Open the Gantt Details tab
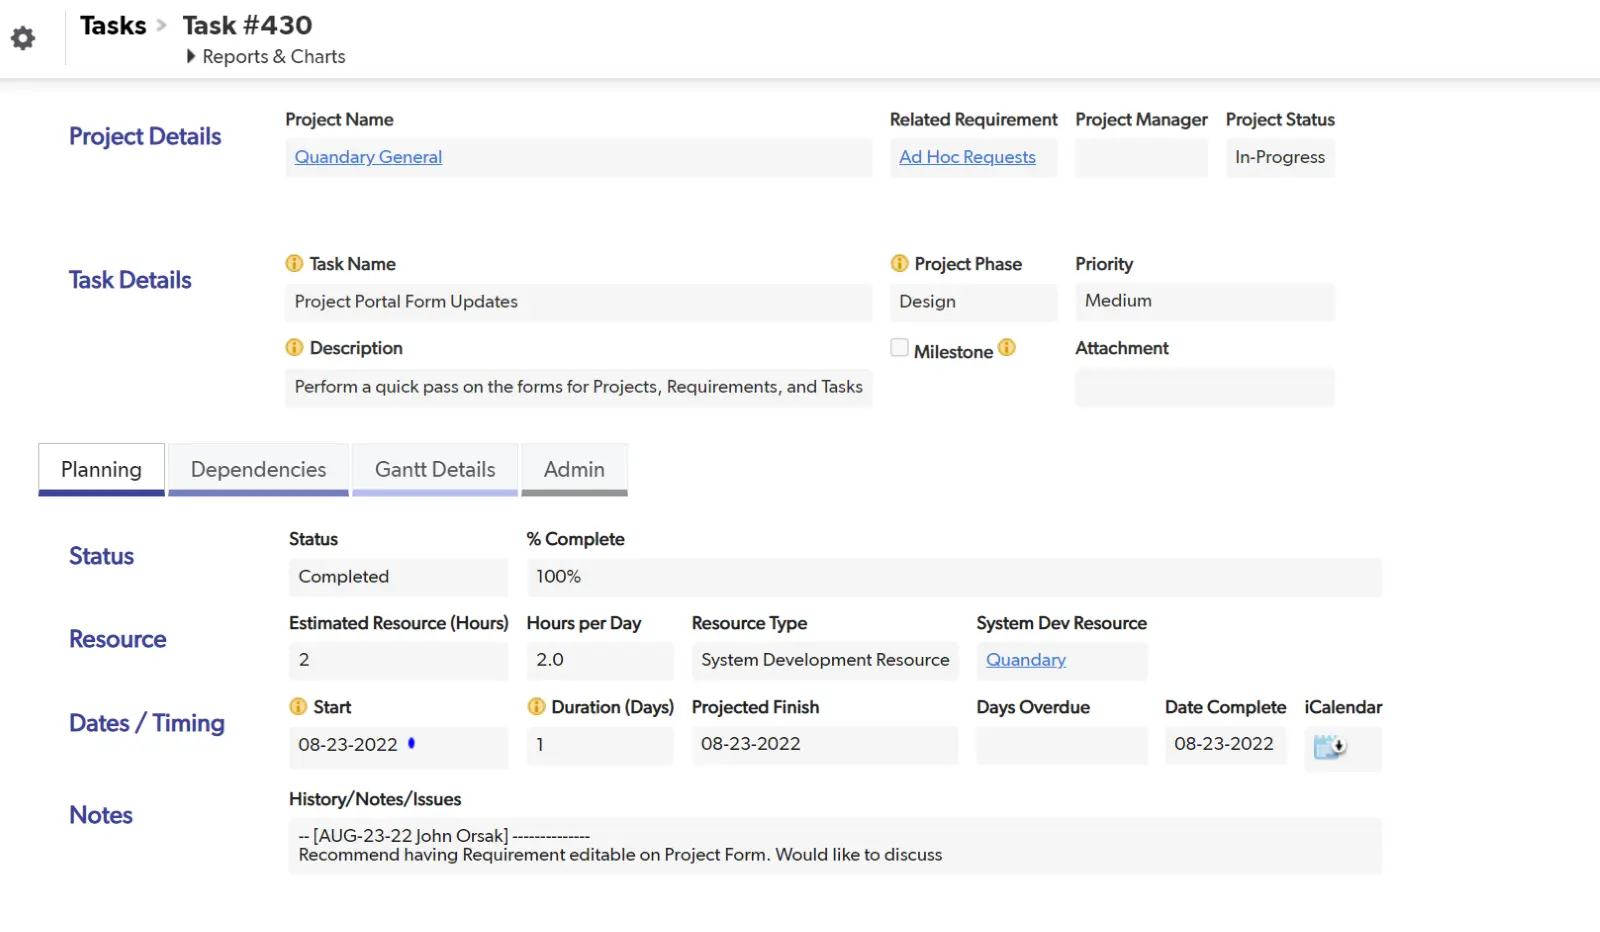This screenshot has height=932, width=1600. 435,469
